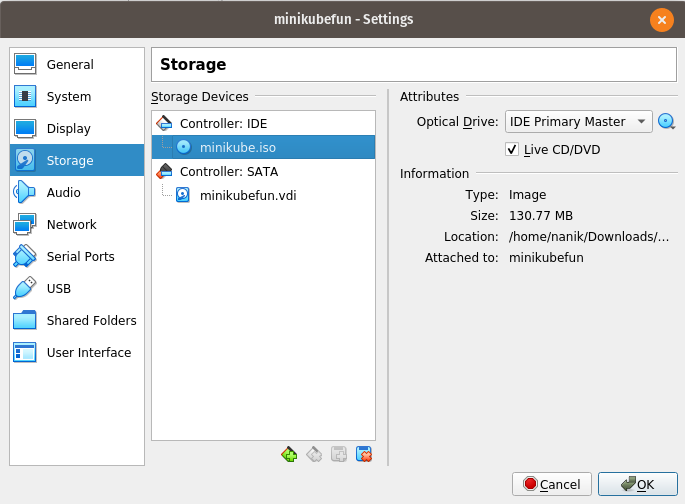Click the add attachment icon
Screen dimensions: 685x504
point(339,454)
